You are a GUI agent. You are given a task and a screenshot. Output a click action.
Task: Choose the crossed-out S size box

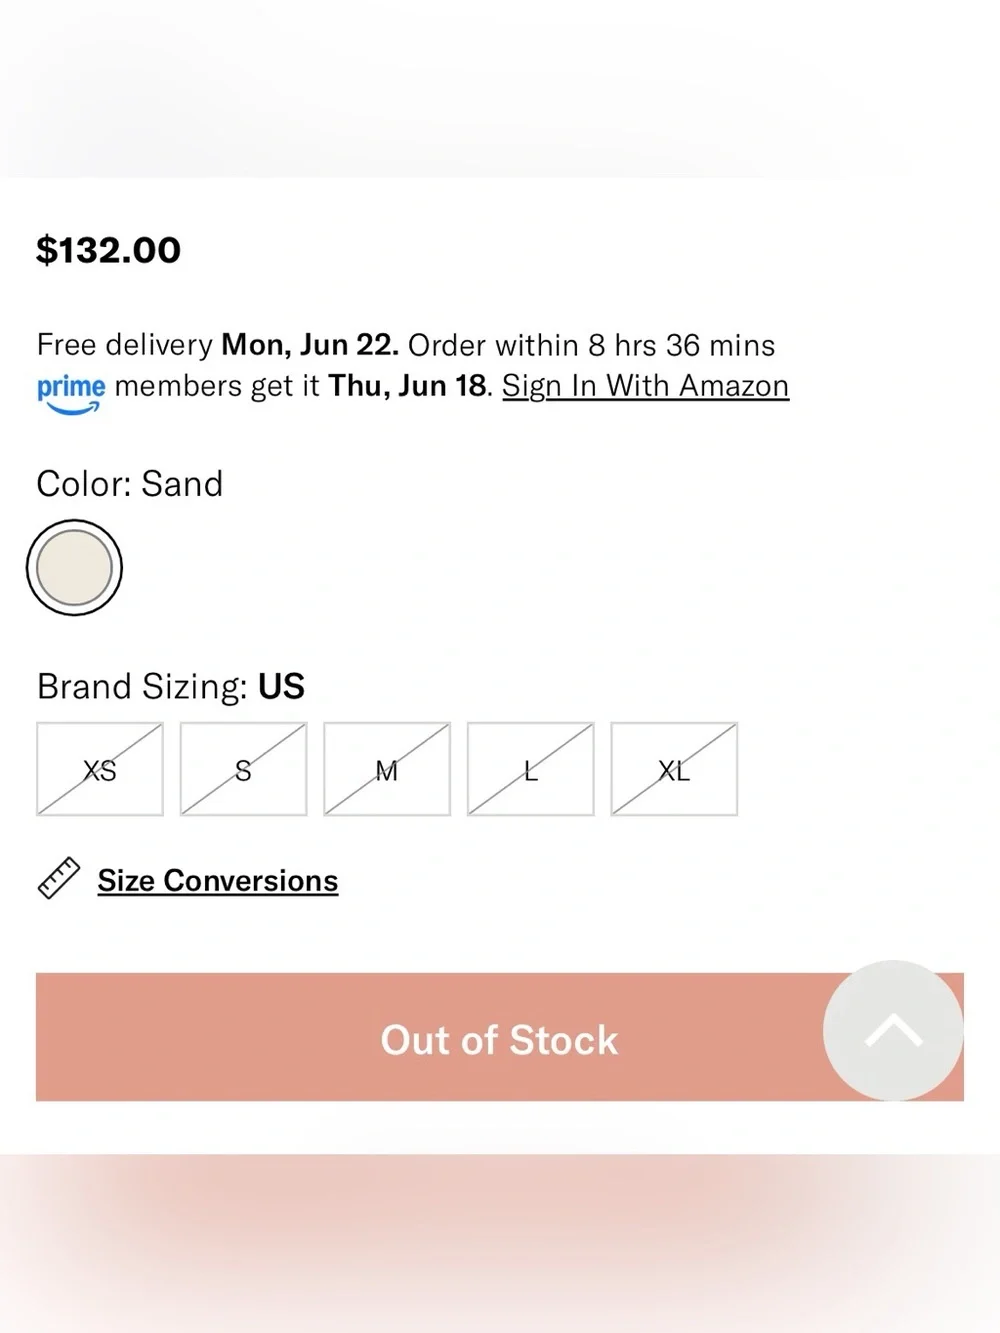coord(243,769)
